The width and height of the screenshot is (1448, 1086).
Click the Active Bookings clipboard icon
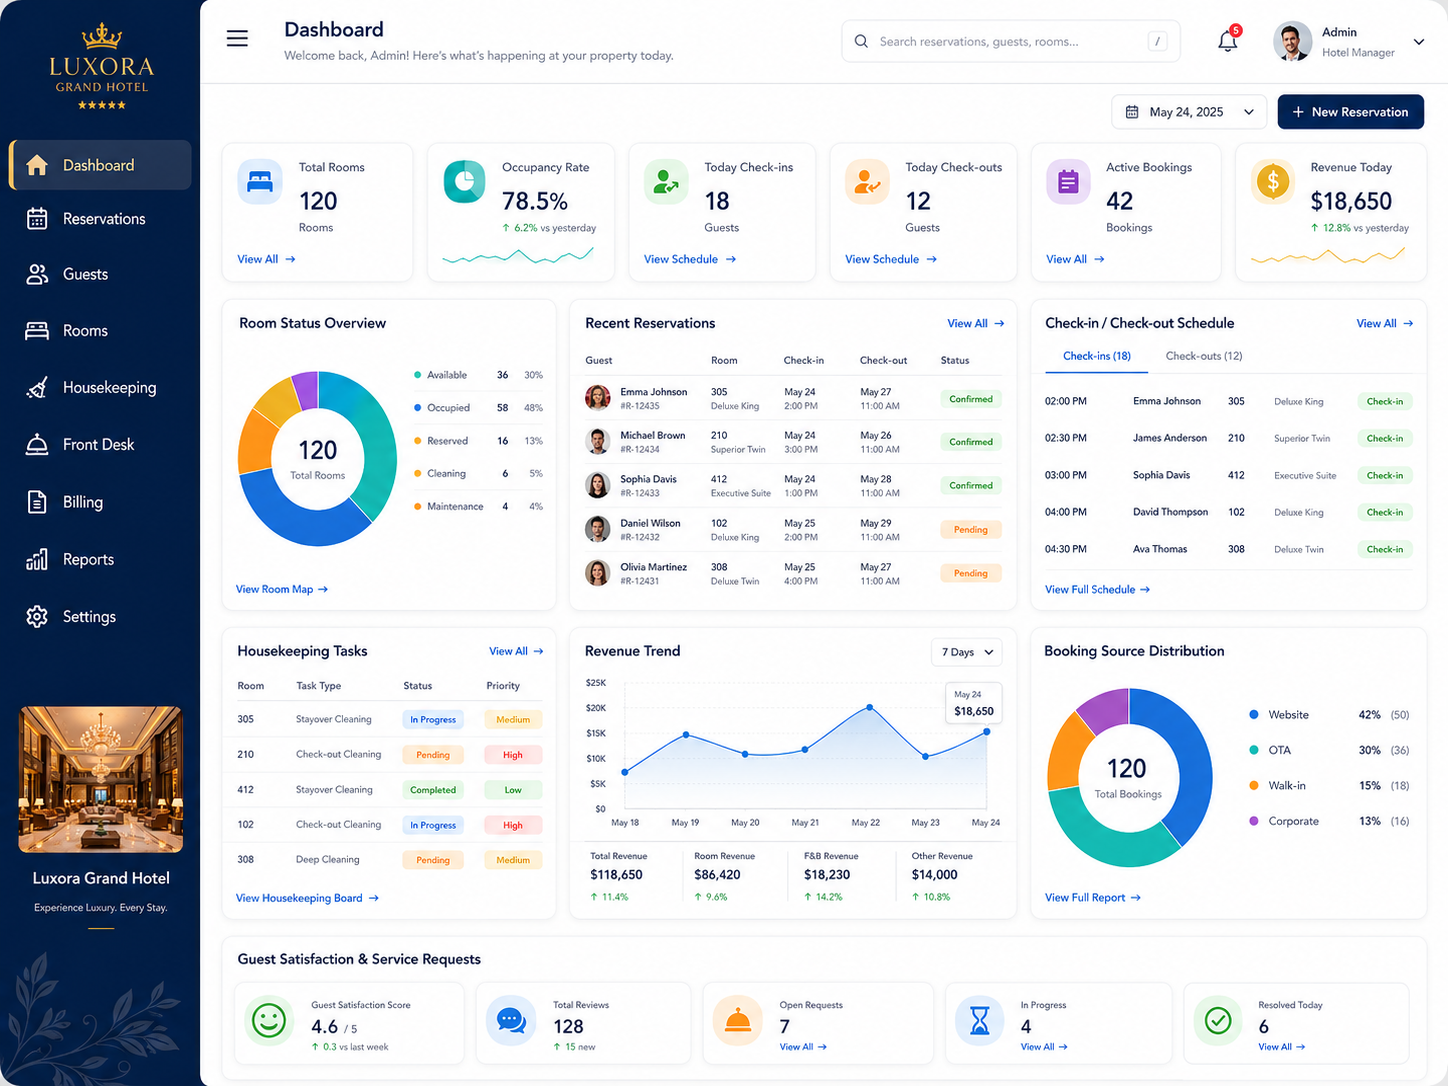[1068, 182]
